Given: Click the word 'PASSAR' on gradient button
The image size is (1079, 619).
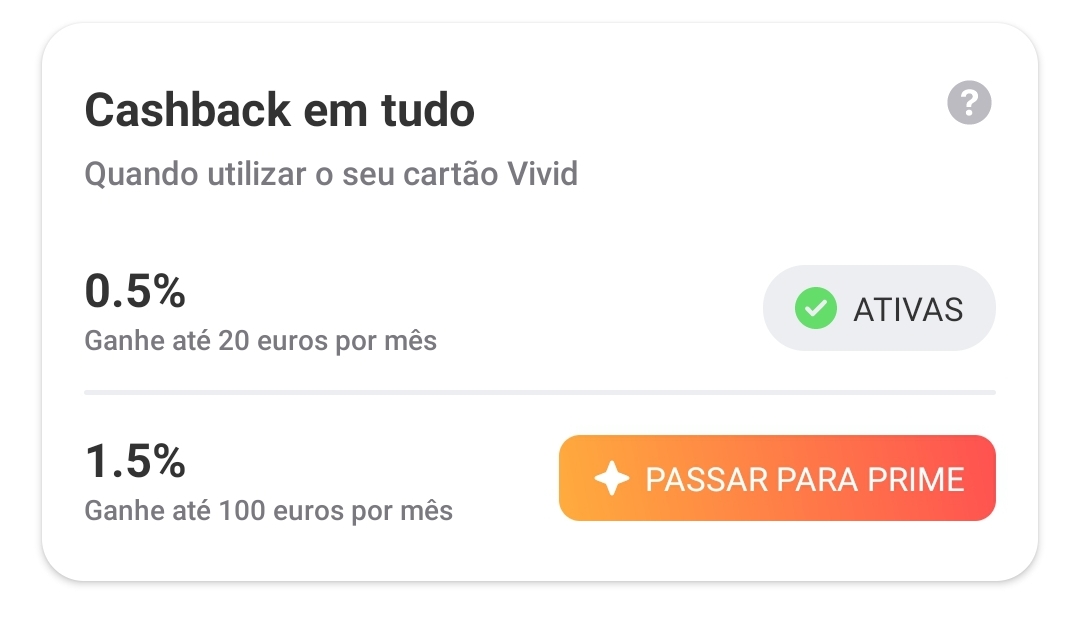Looking at the screenshot, I should (692, 479).
